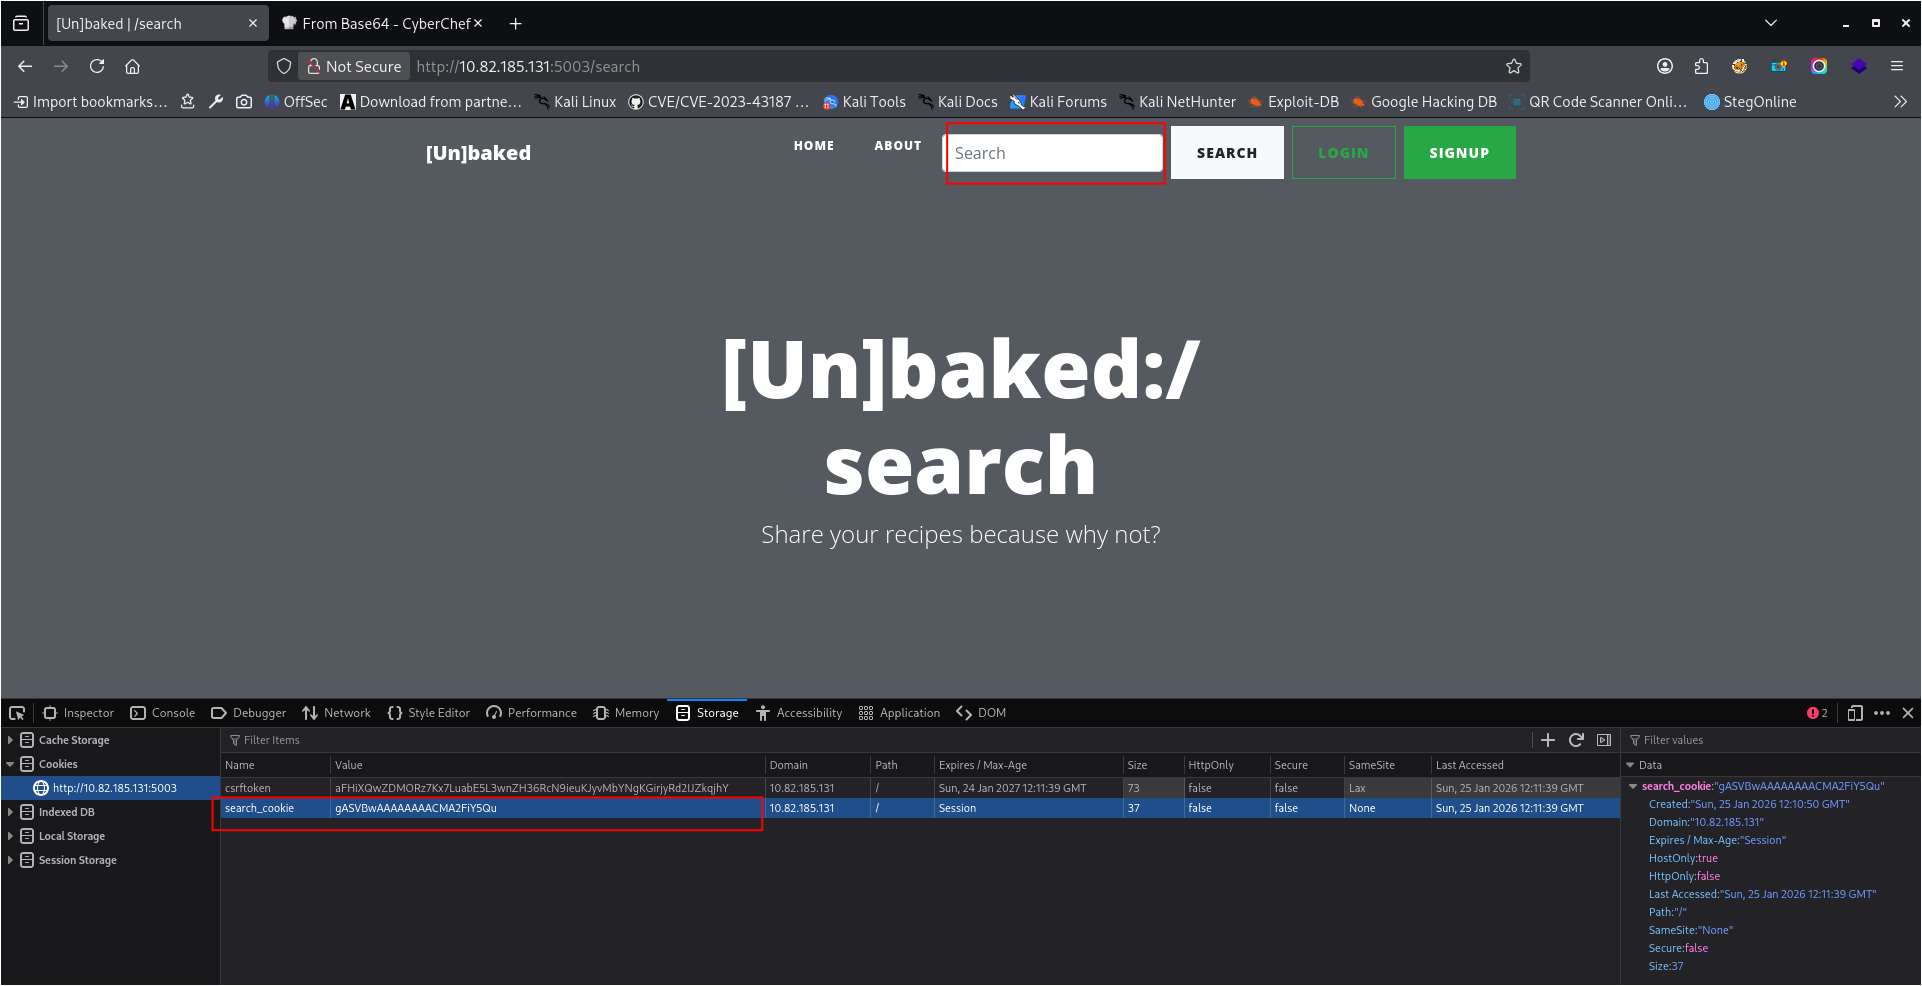Bookmark this page with the star icon
1922x986 pixels.
click(x=1513, y=66)
